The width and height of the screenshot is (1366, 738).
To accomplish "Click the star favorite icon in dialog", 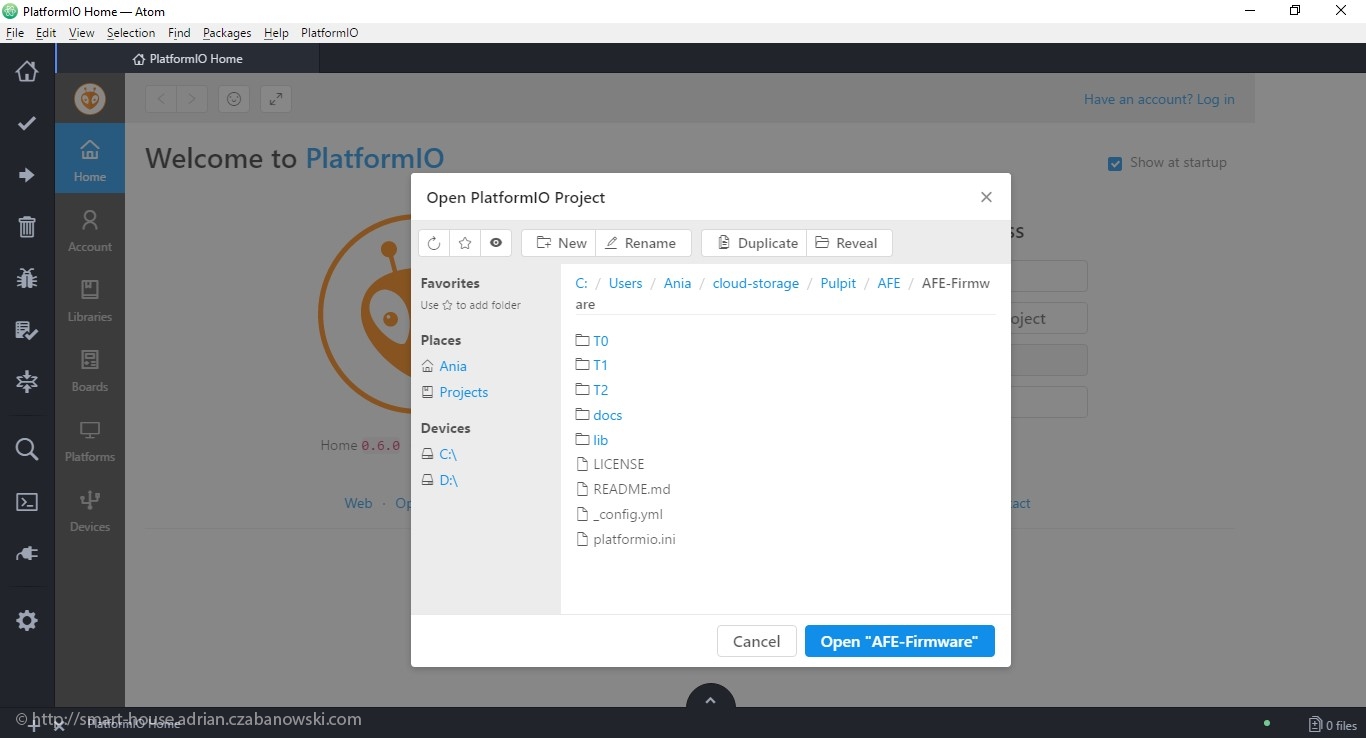I will [x=465, y=243].
